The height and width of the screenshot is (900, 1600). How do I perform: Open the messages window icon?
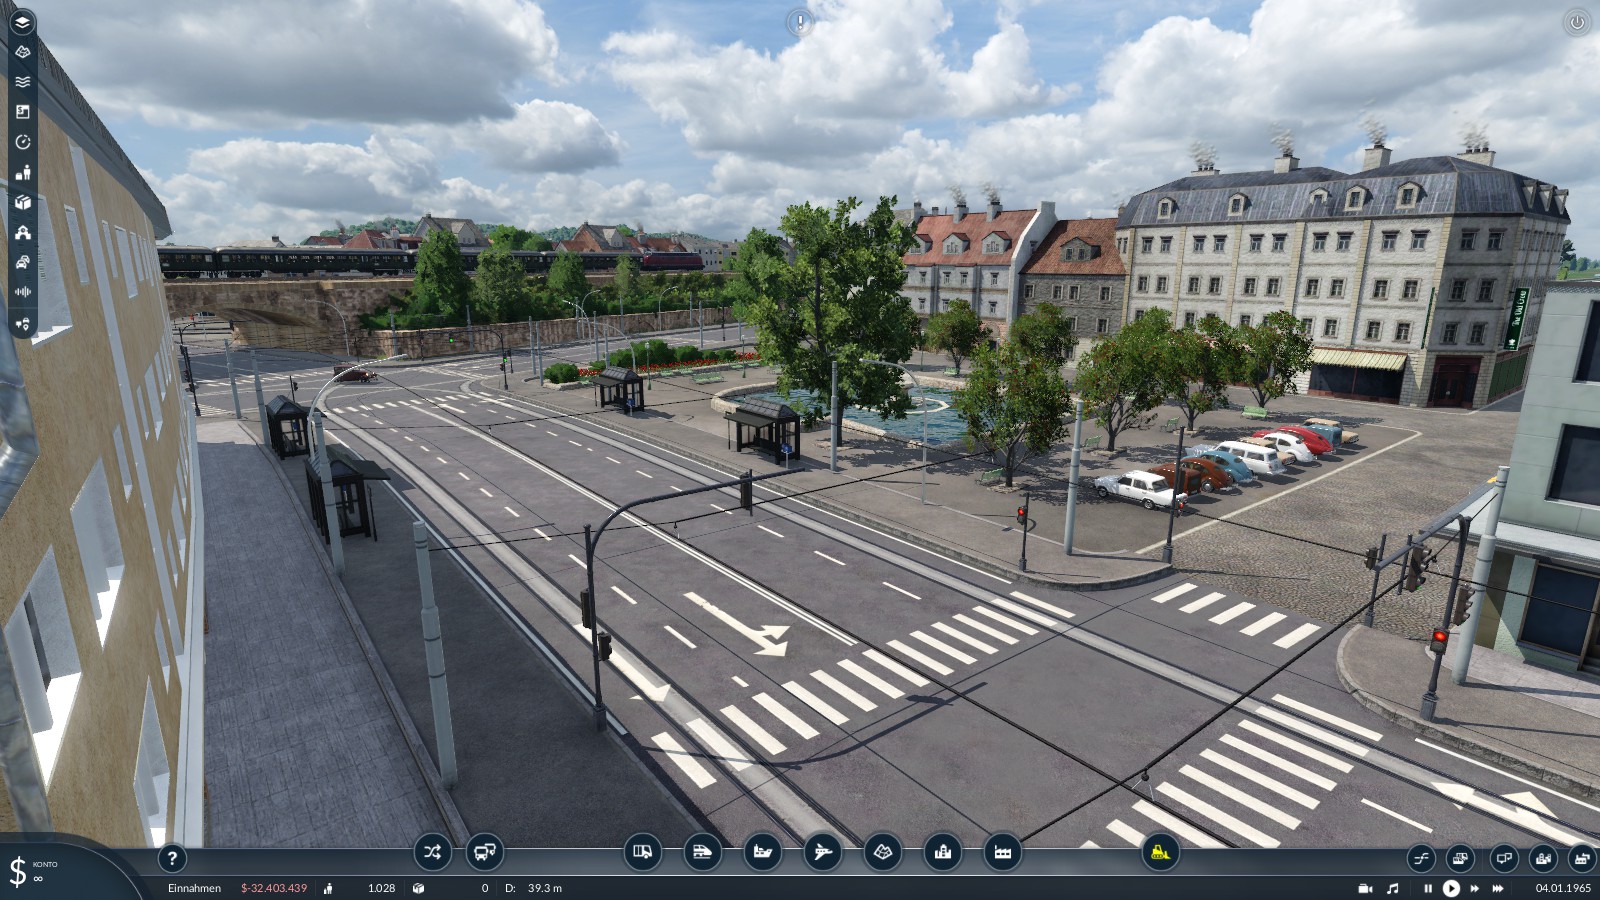point(1503,858)
